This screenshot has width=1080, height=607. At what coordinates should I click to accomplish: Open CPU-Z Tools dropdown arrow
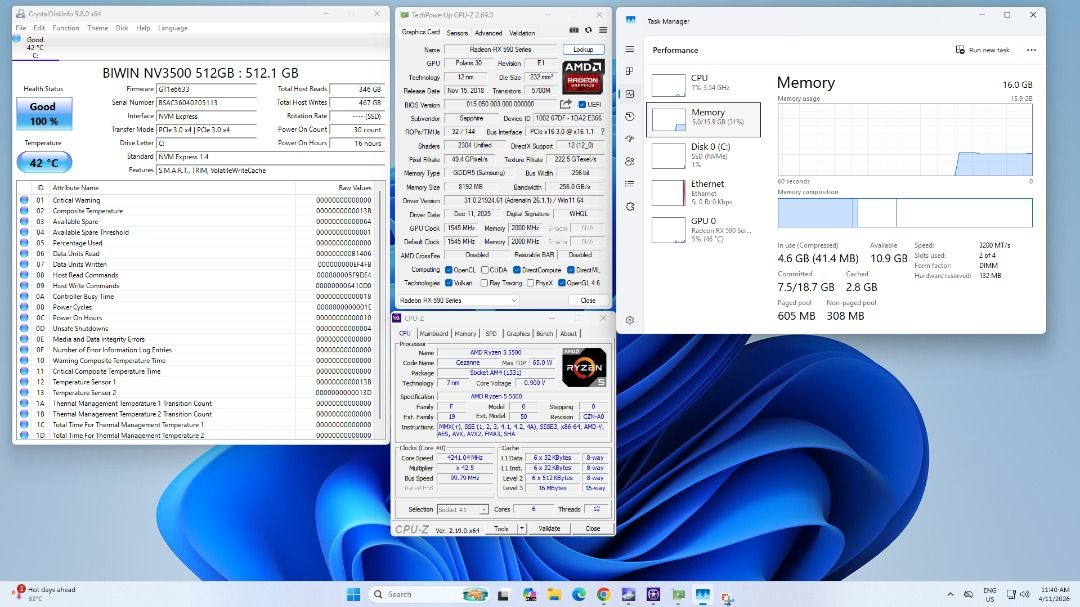[x=521, y=528]
